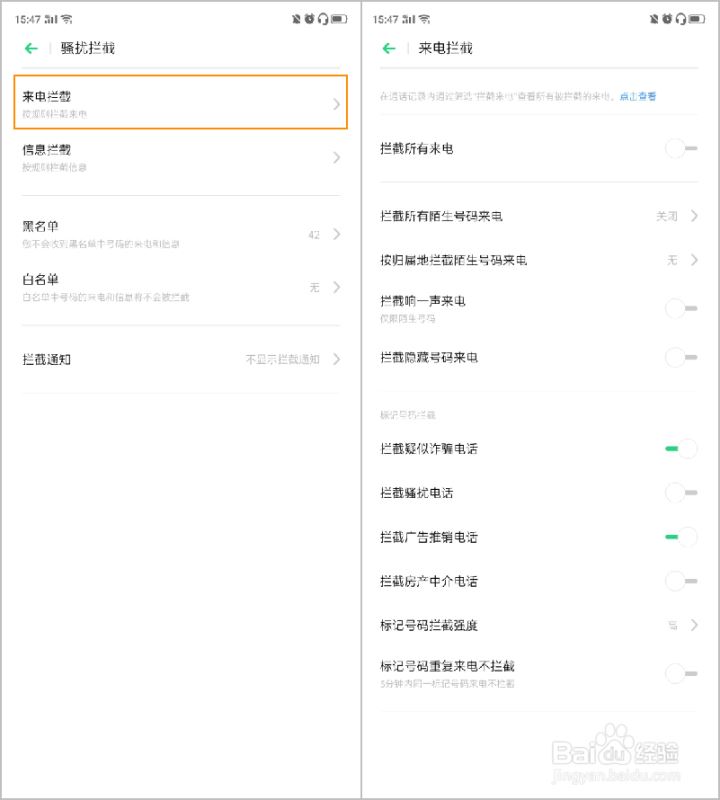This screenshot has height=800, width=720.
Task: Enable 拦截隐藏号码来电 switch
Action: pos(681,357)
